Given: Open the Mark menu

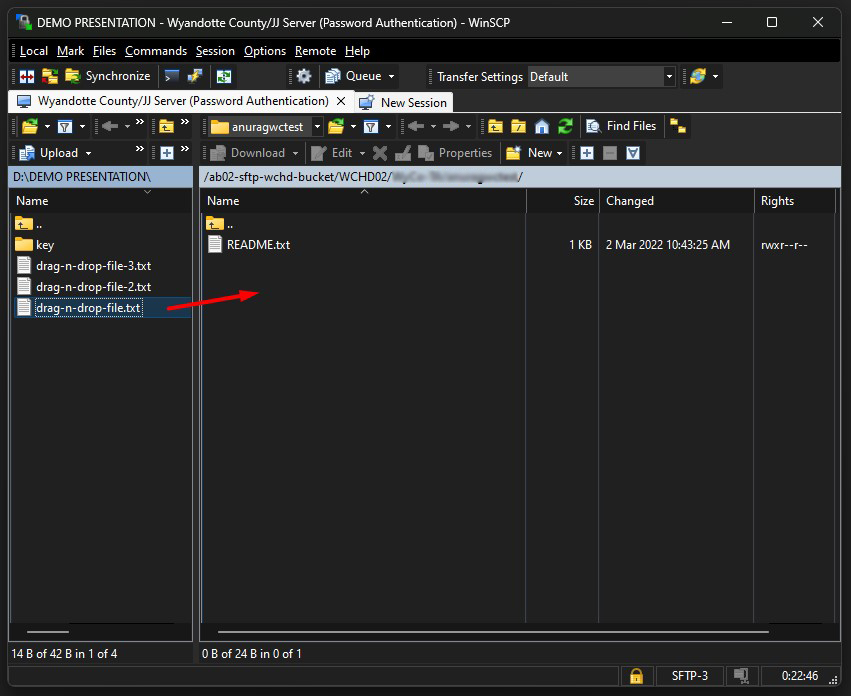Looking at the screenshot, I should pyautogui.click(x=71, y=51).
